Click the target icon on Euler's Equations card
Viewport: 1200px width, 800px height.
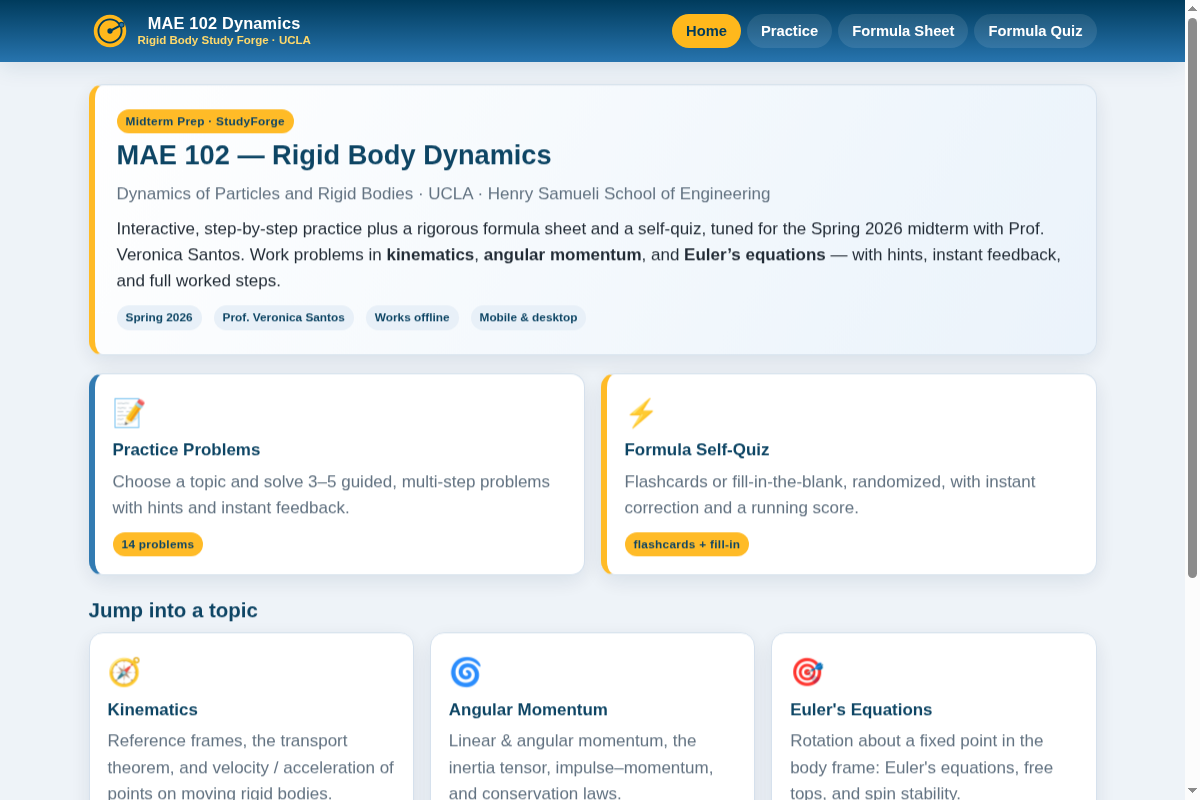click(807, 672)
